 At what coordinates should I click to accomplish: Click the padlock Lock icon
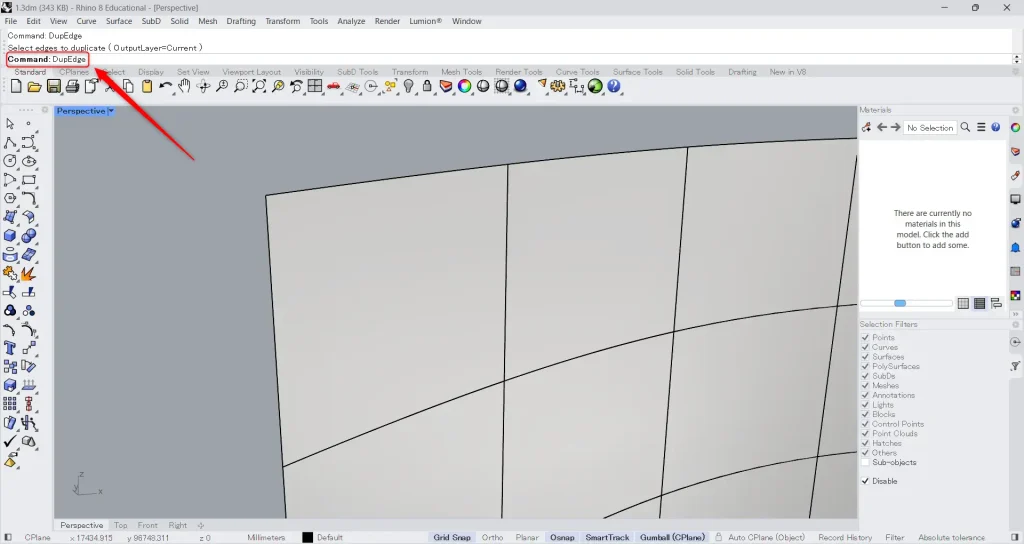pos(427,86)
